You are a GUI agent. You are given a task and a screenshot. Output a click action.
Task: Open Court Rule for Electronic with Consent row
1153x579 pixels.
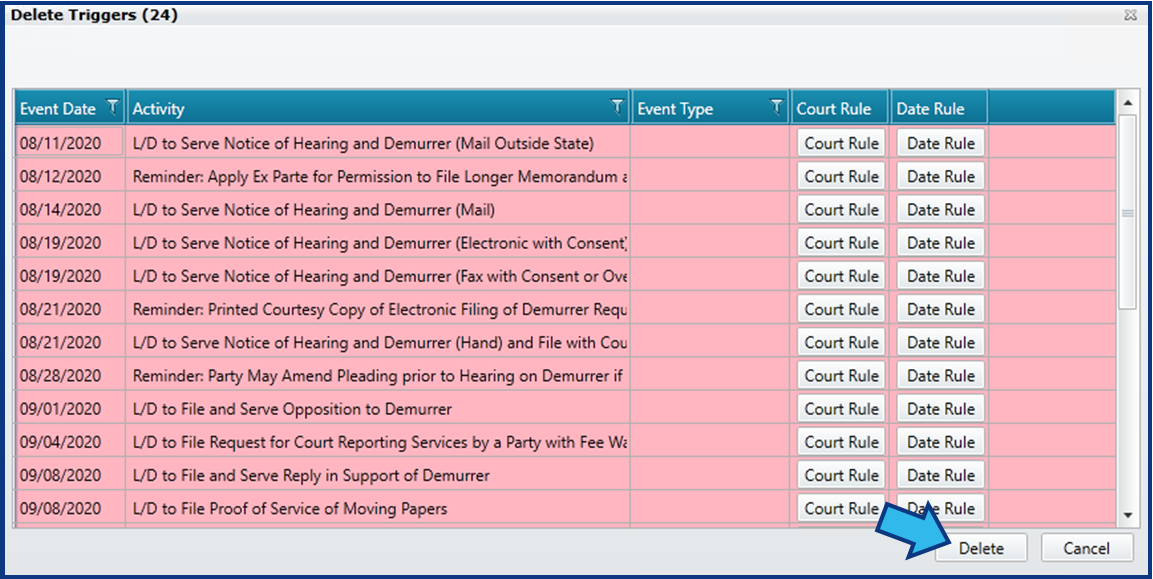(x=841, y=242)
